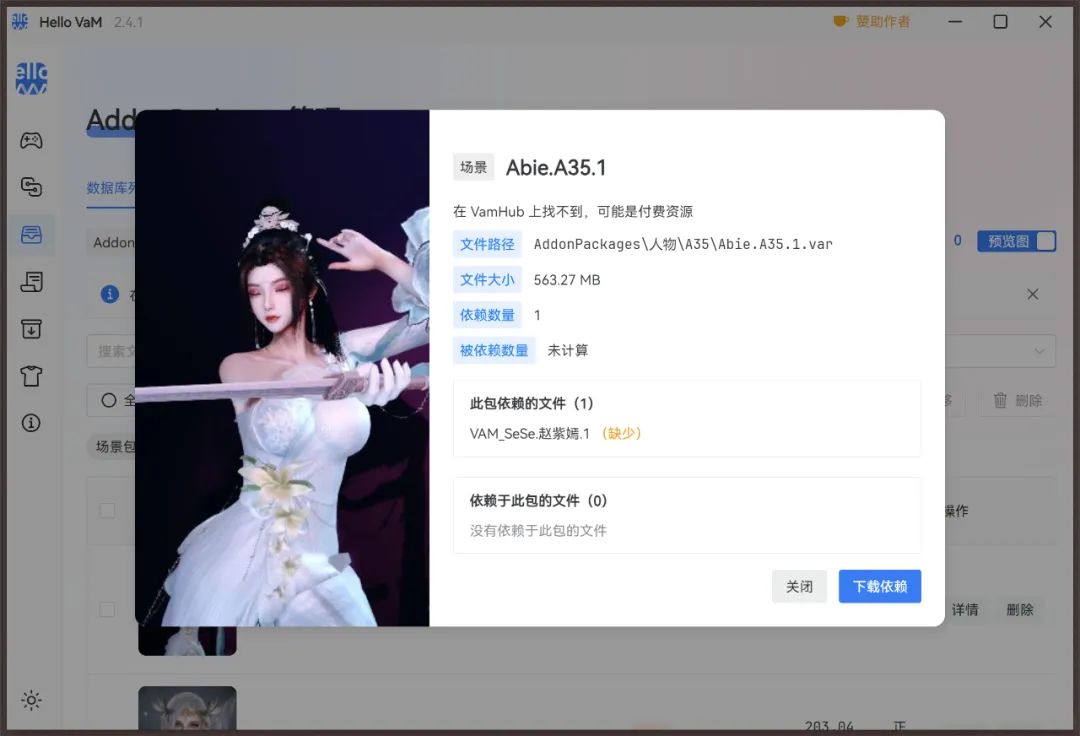The width and height of the screenshot is (1080, 736).
Task: Switch to the 数据库 tab
Action: click(x=110, y=188)
